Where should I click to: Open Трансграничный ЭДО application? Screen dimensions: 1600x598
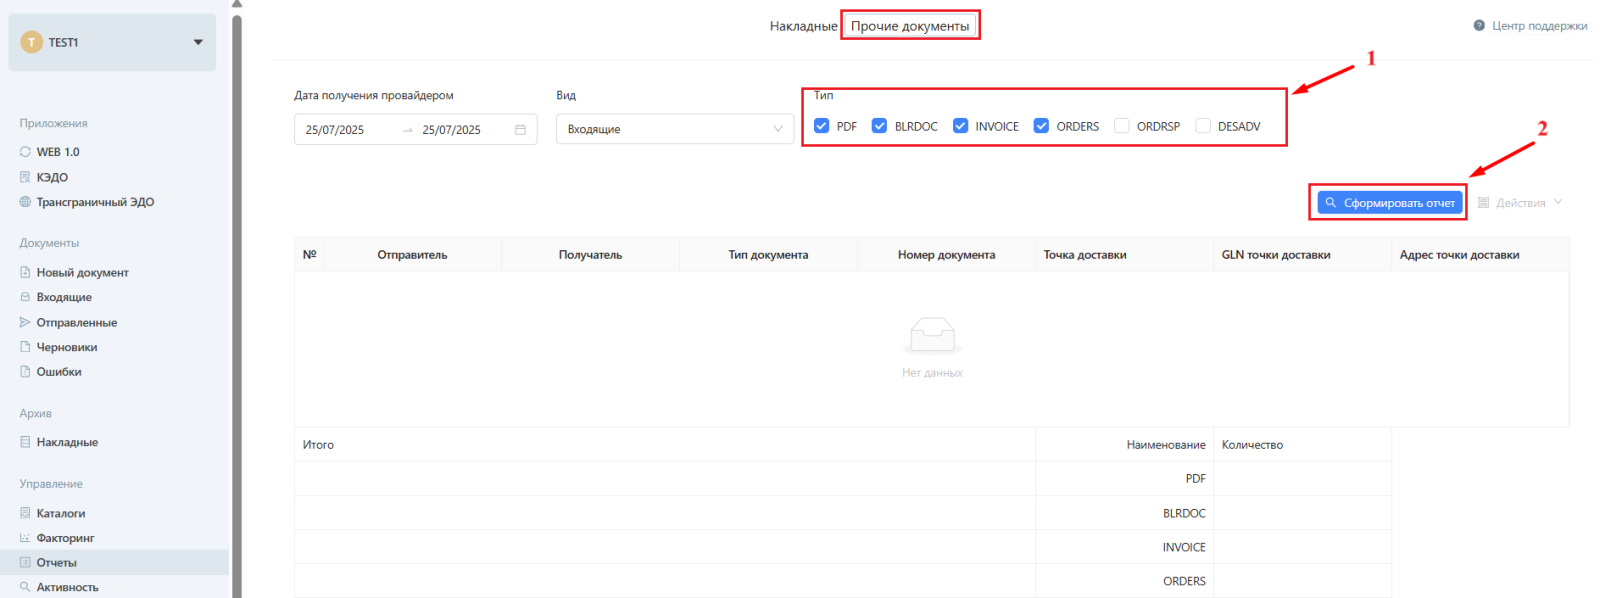coord(95,202)
